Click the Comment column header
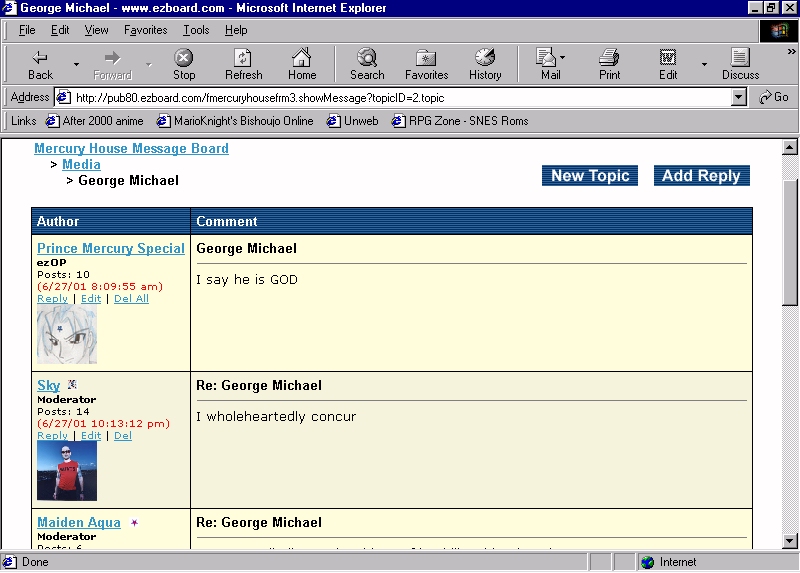800x573 pixels. (x=471, y=221)
